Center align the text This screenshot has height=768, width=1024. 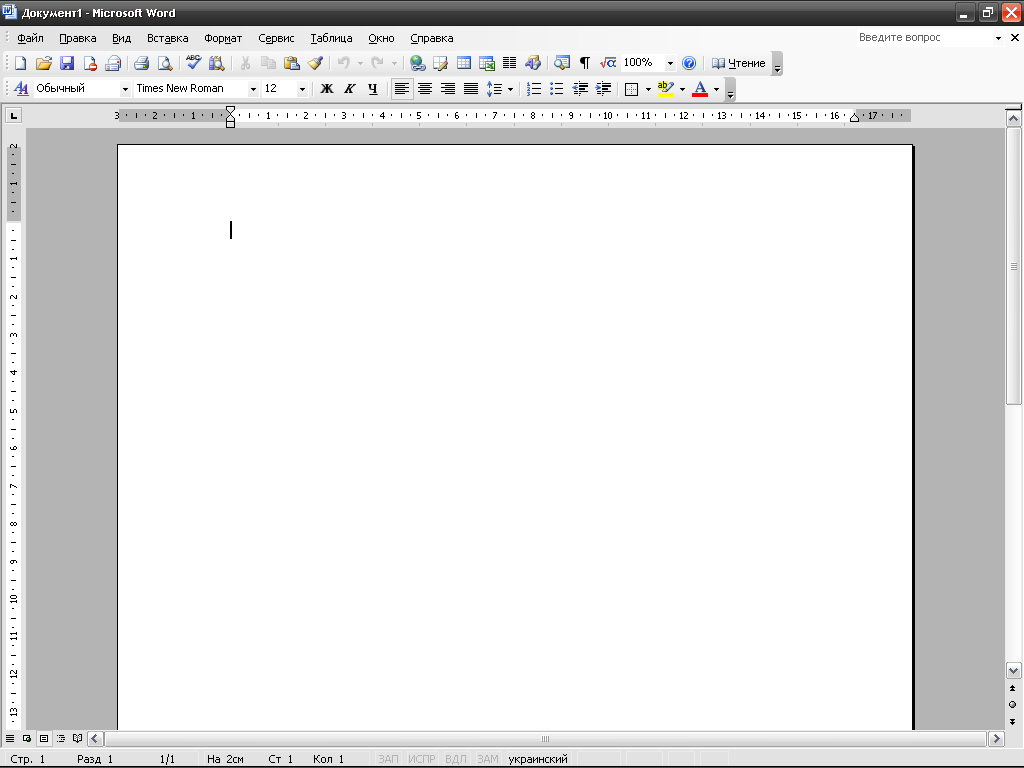(x=424, y=89)
